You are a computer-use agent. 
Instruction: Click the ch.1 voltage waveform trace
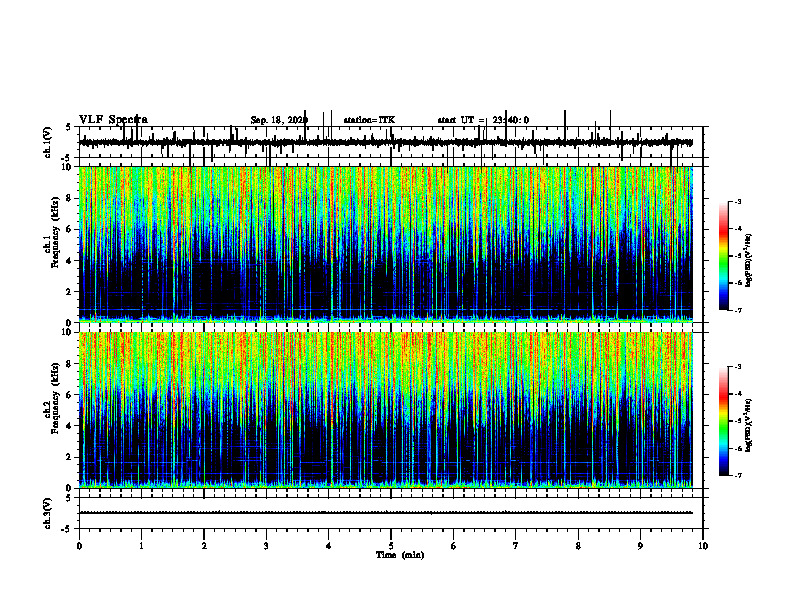click(x=386, y=143)
